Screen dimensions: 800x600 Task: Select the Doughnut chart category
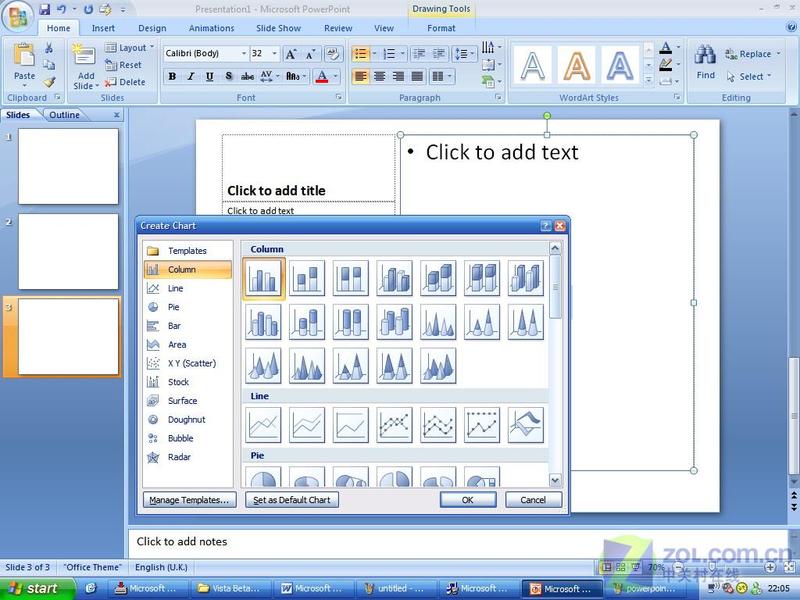point(187,419)
